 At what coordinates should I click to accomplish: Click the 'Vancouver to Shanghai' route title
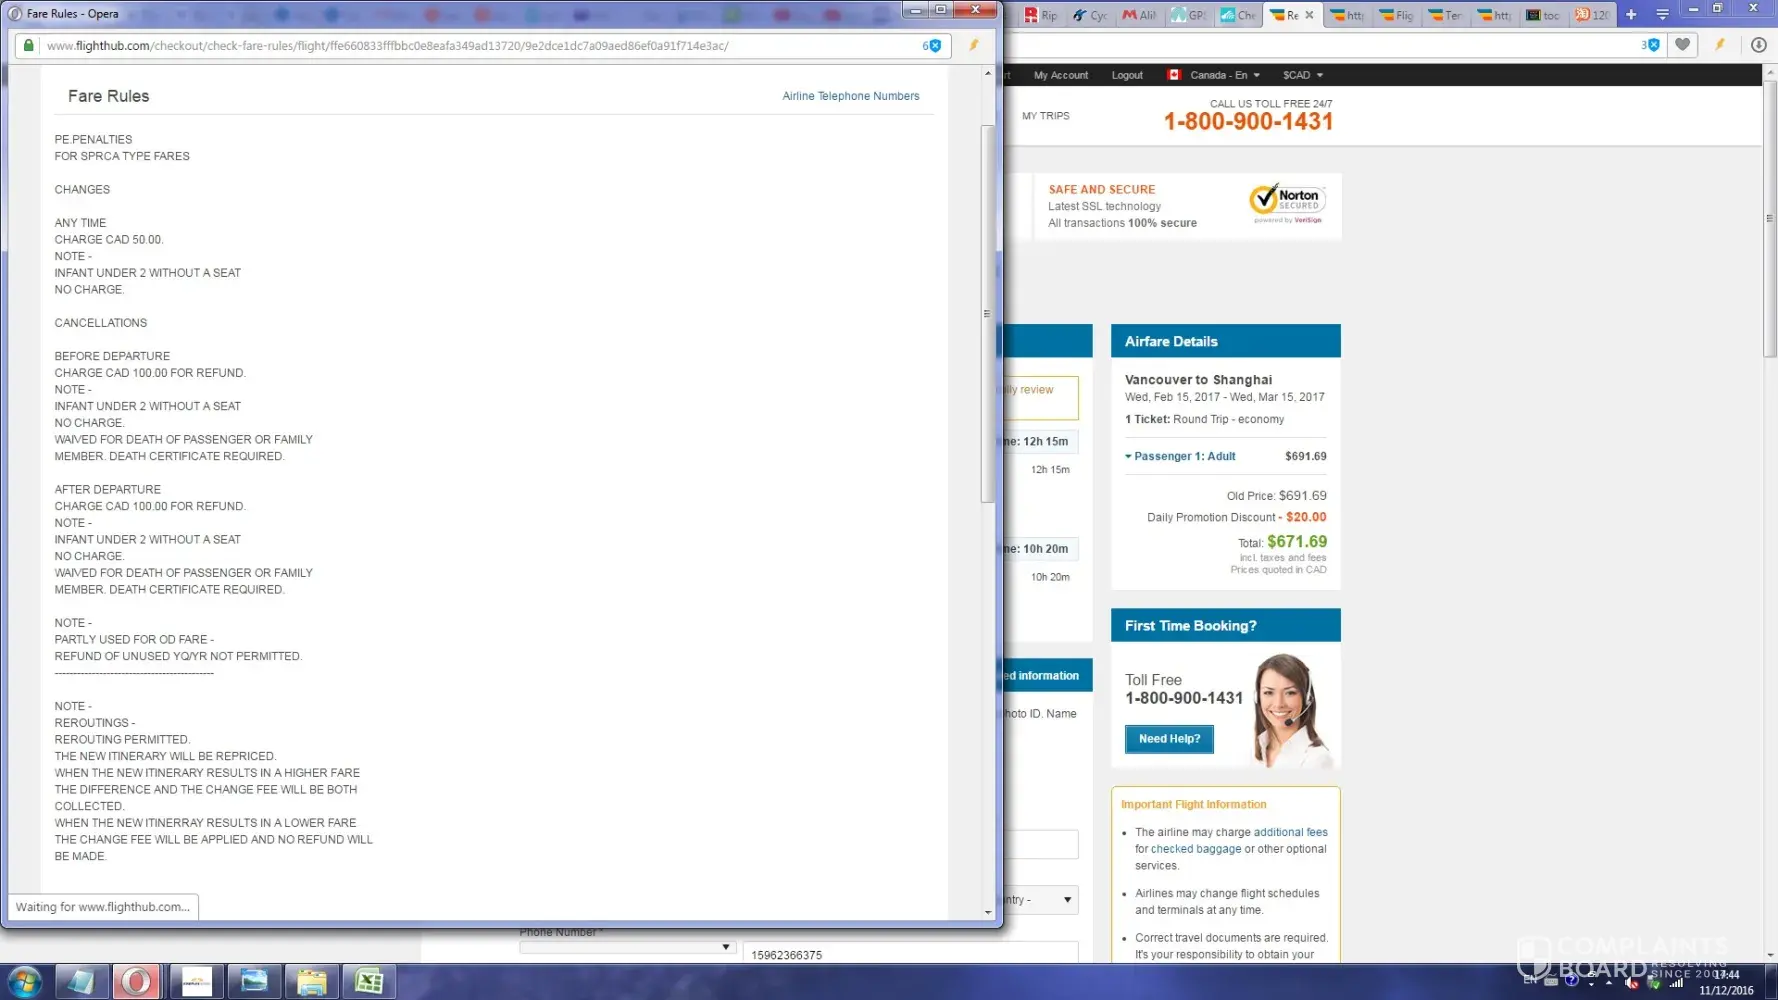click(1198, 380)
